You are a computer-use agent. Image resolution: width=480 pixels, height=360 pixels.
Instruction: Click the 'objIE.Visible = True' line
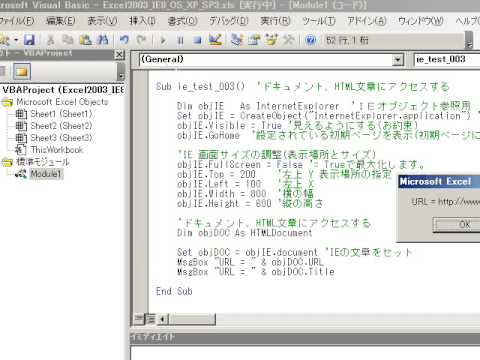[x=229, y=126]
